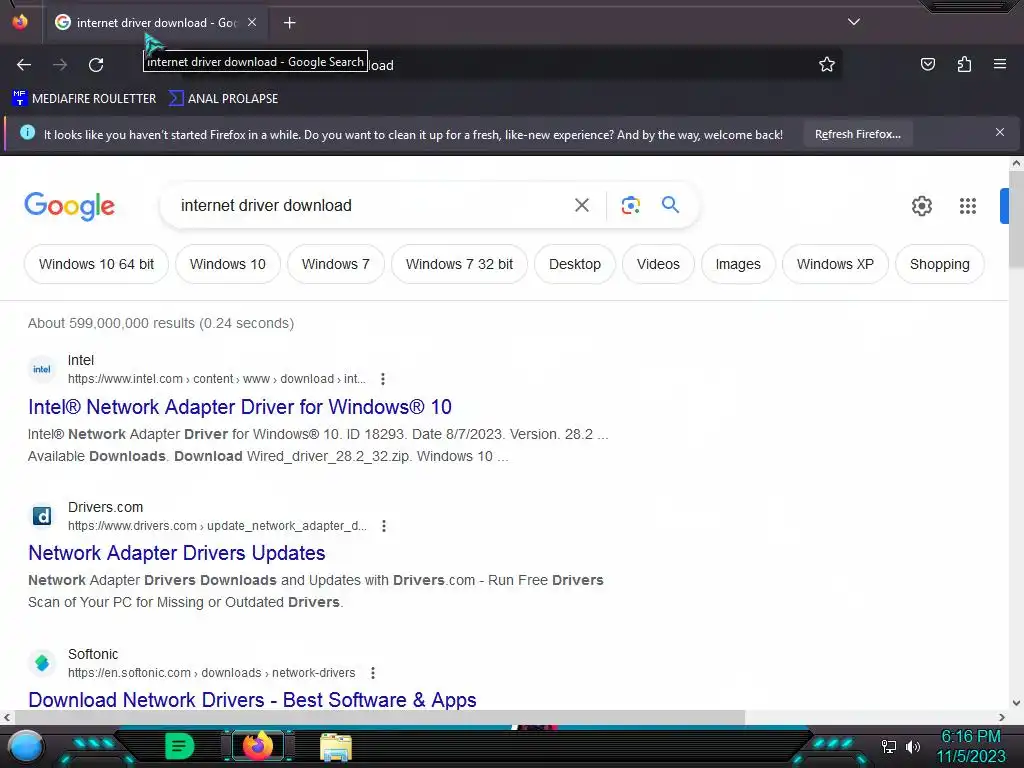The width and height of the screenshot is (1024, 768).
Task: Click the Softonic URL breadcrumb
Action: point(212,673)
